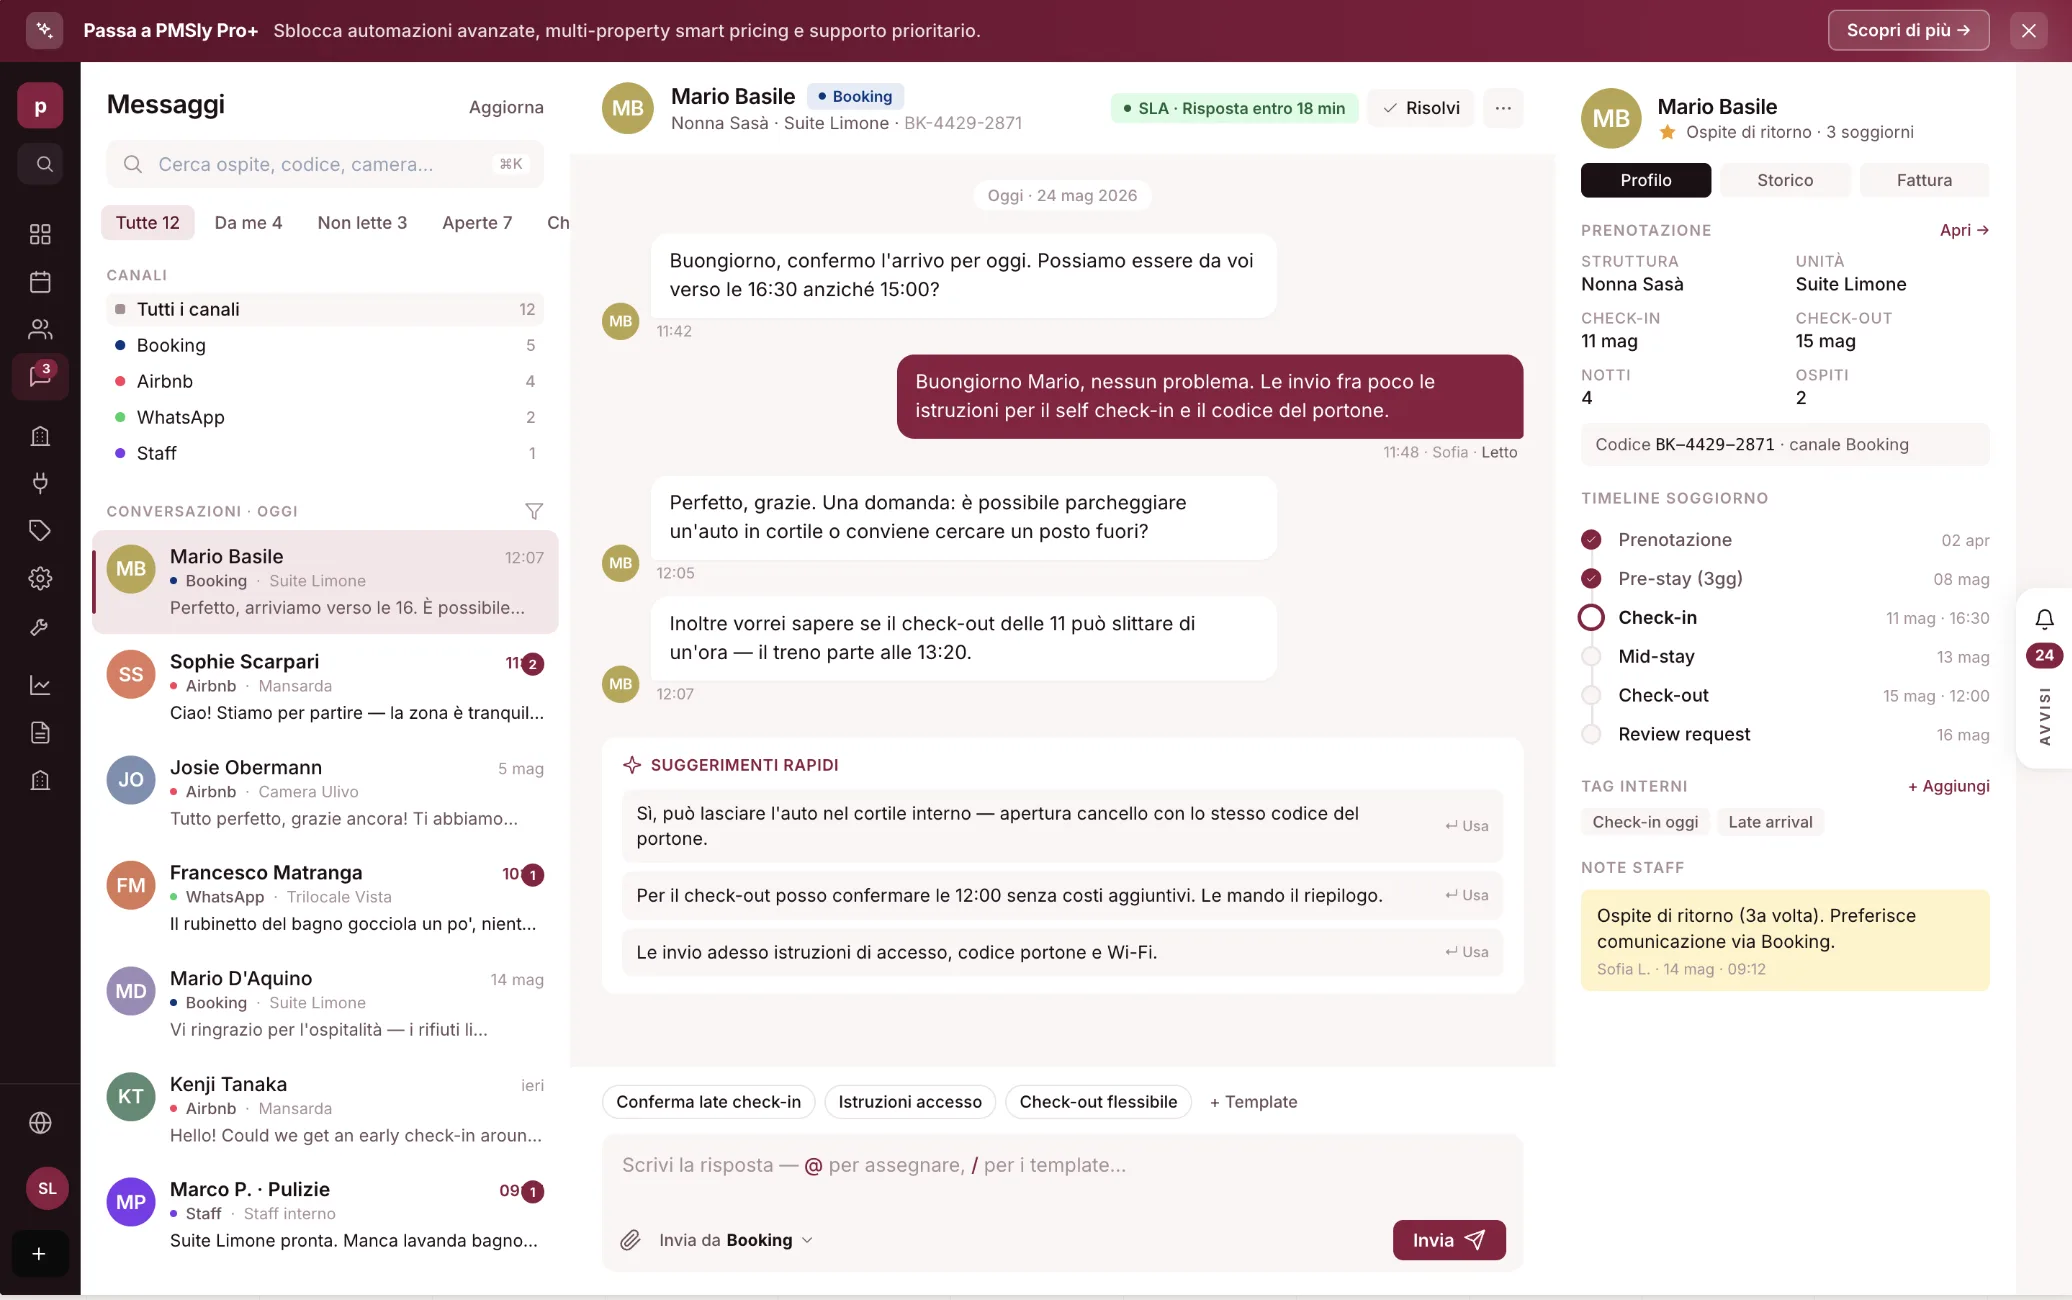The height and width of the screenshot is (1300, 2072).
Task: Click the paperclip attachment icon
Action: pos(630,1240)
